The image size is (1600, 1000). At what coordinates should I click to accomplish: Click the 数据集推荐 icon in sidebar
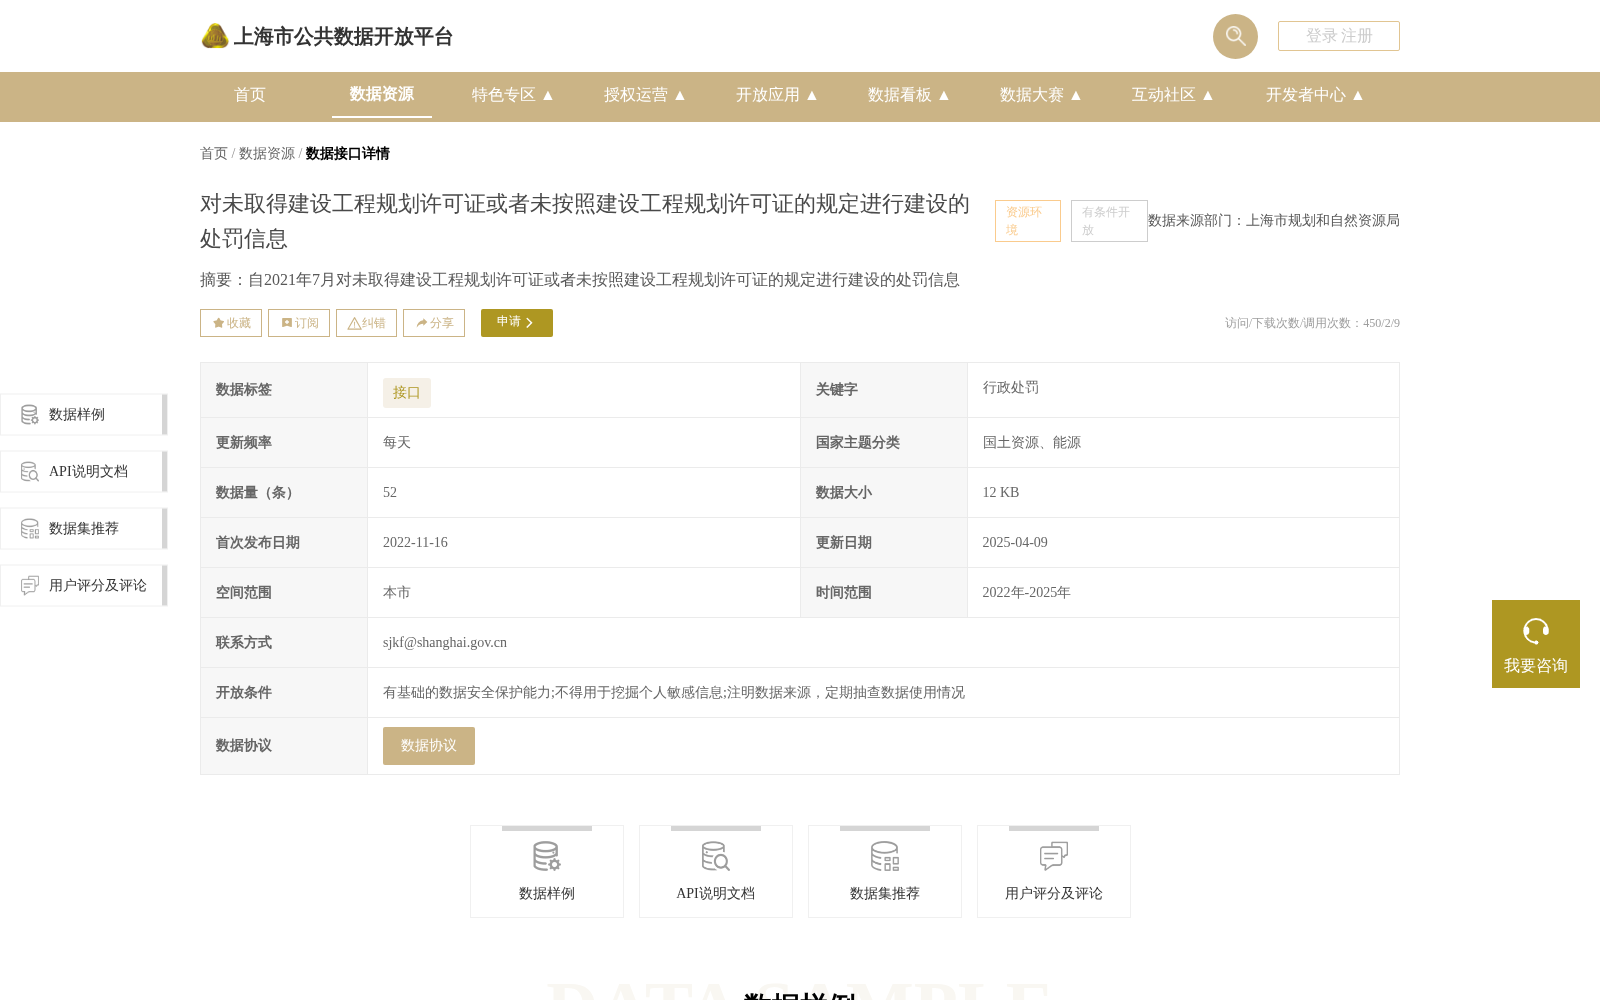point(30,529)
